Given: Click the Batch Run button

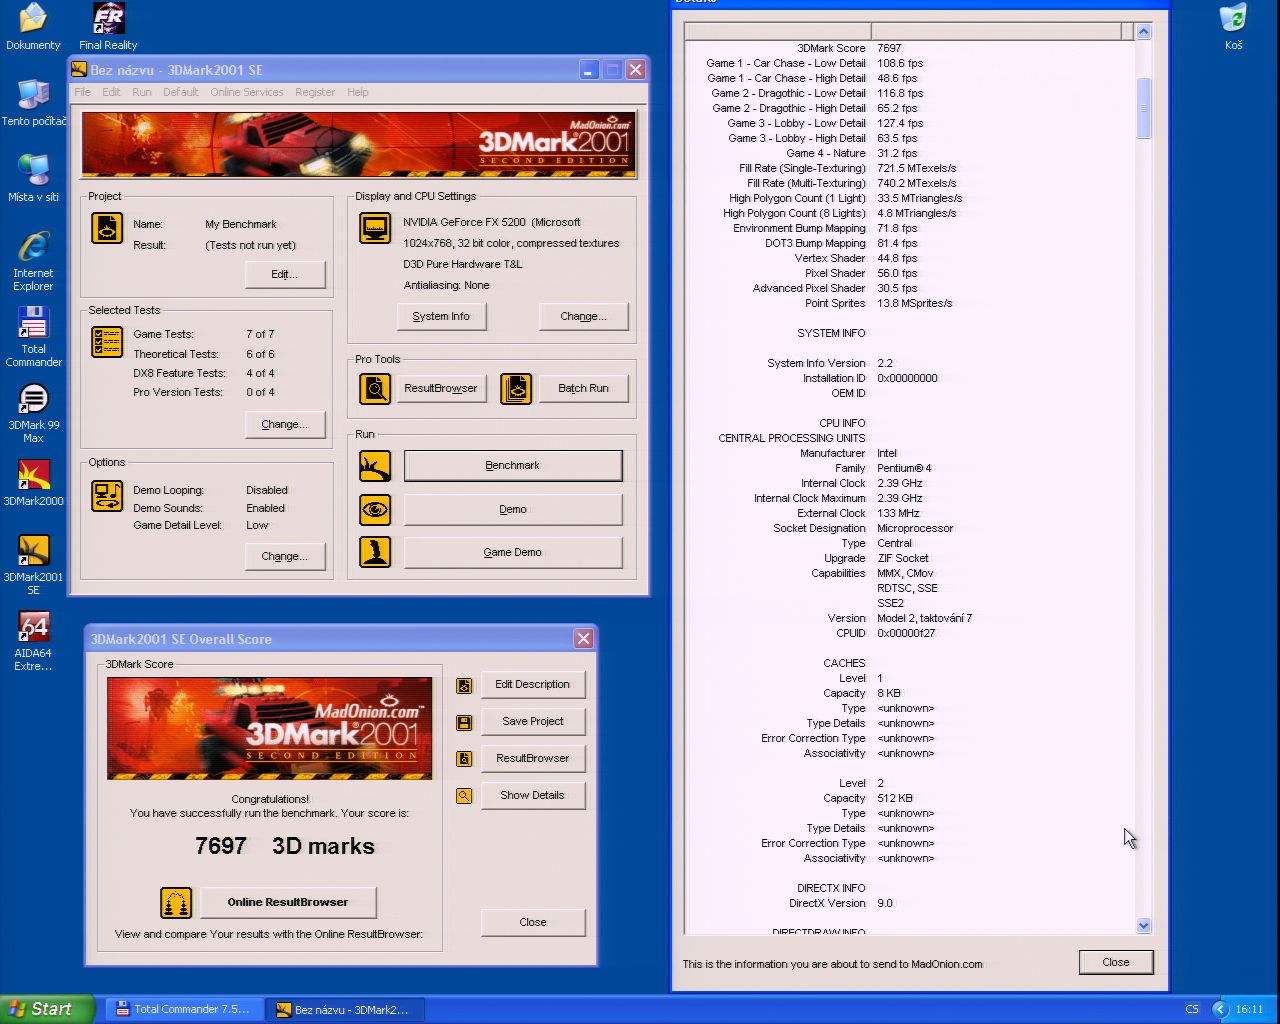Looking at the screenshot, I should click(x=584, y=388).
